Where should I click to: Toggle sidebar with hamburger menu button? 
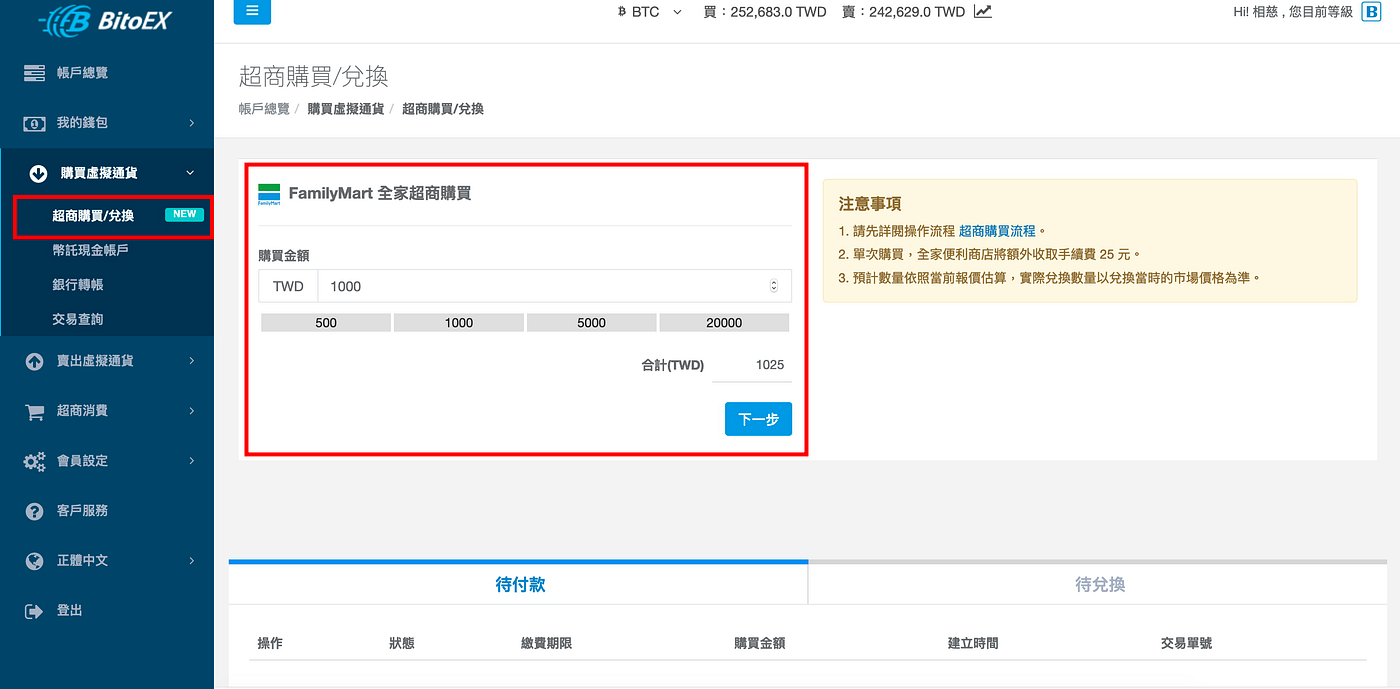[252, 11]
